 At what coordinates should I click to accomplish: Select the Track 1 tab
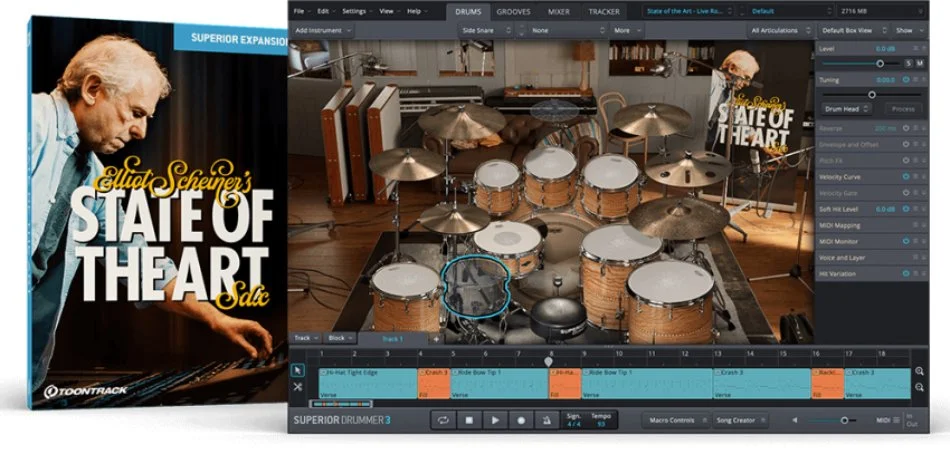click(x=392, y=339)
